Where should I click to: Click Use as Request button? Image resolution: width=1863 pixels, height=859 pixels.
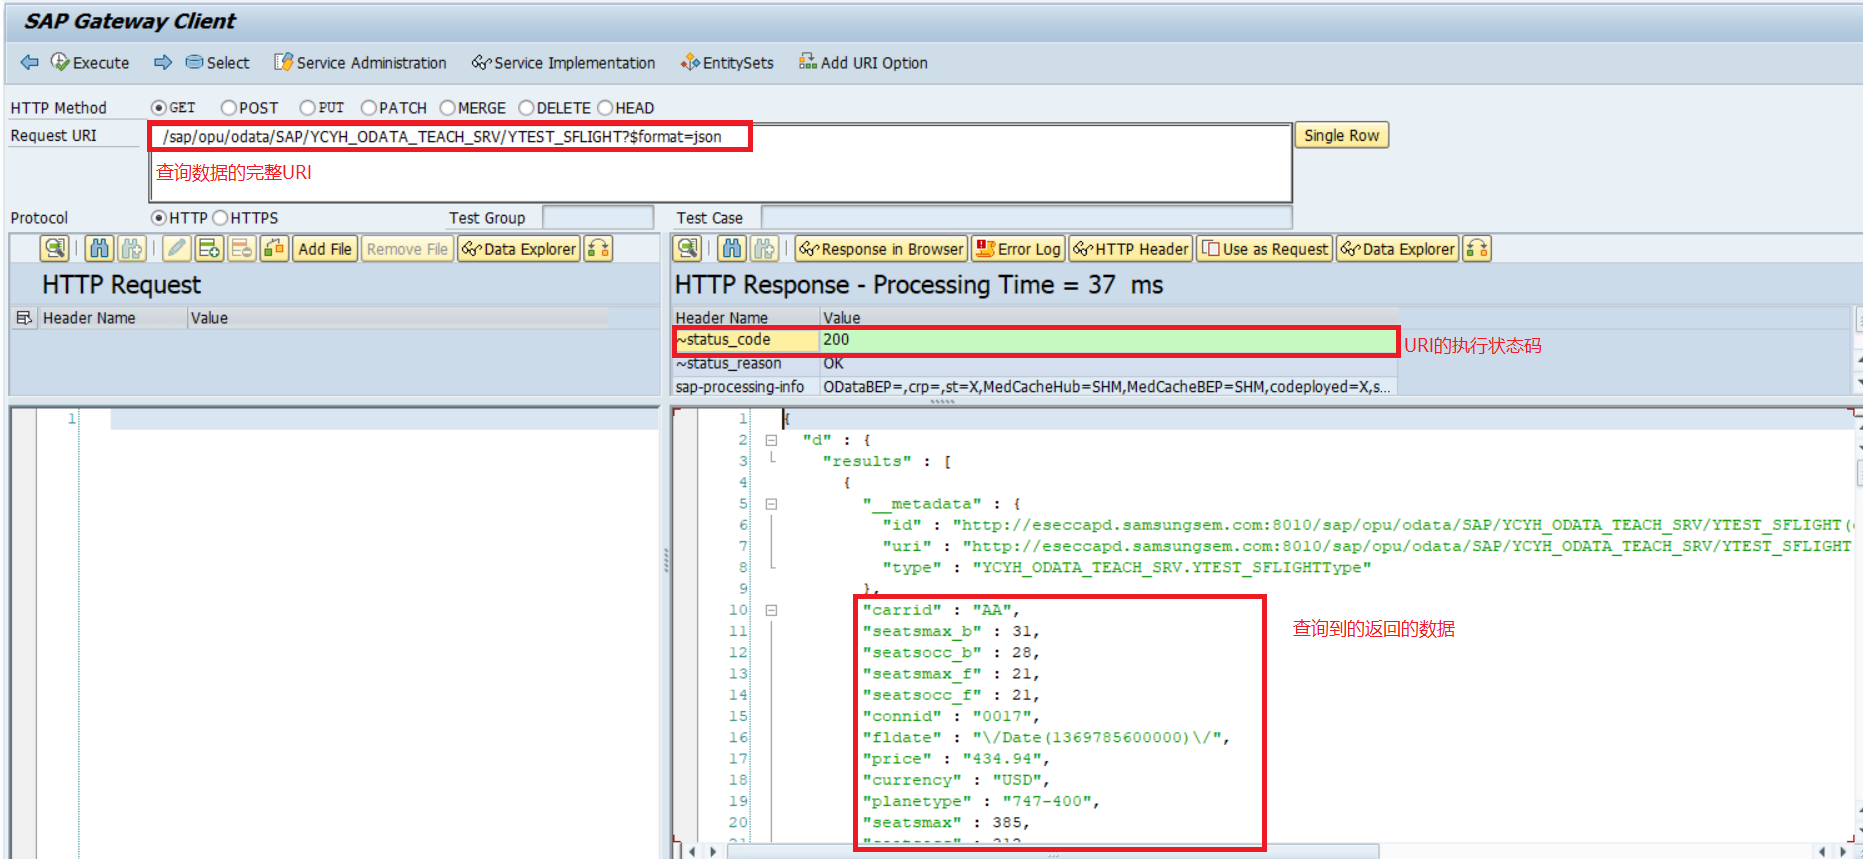(1265, 249)
